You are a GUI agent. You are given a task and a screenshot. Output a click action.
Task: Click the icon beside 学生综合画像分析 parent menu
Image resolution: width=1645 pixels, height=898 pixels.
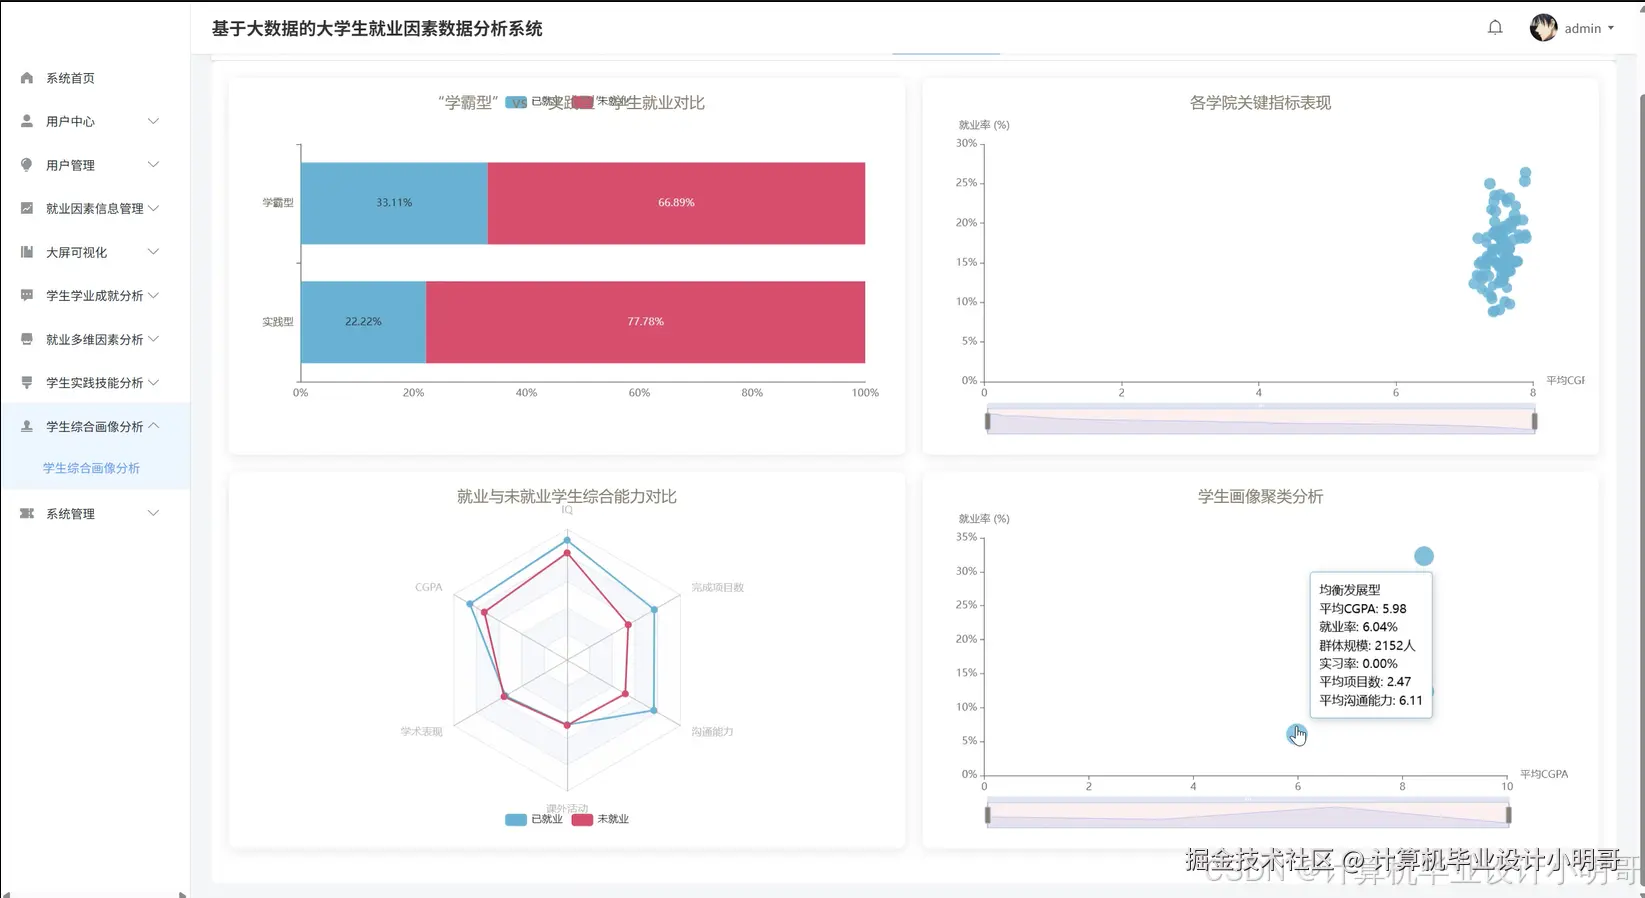point(27,426)
